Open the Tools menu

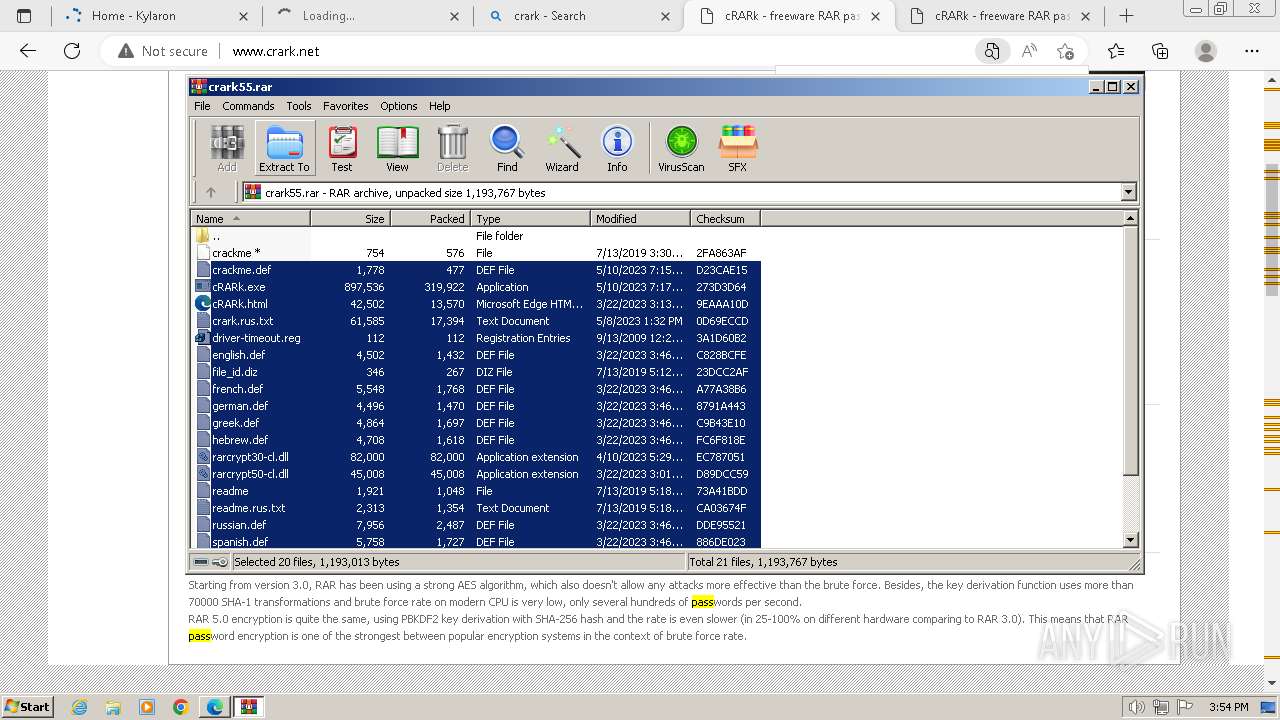coord(299,106)
